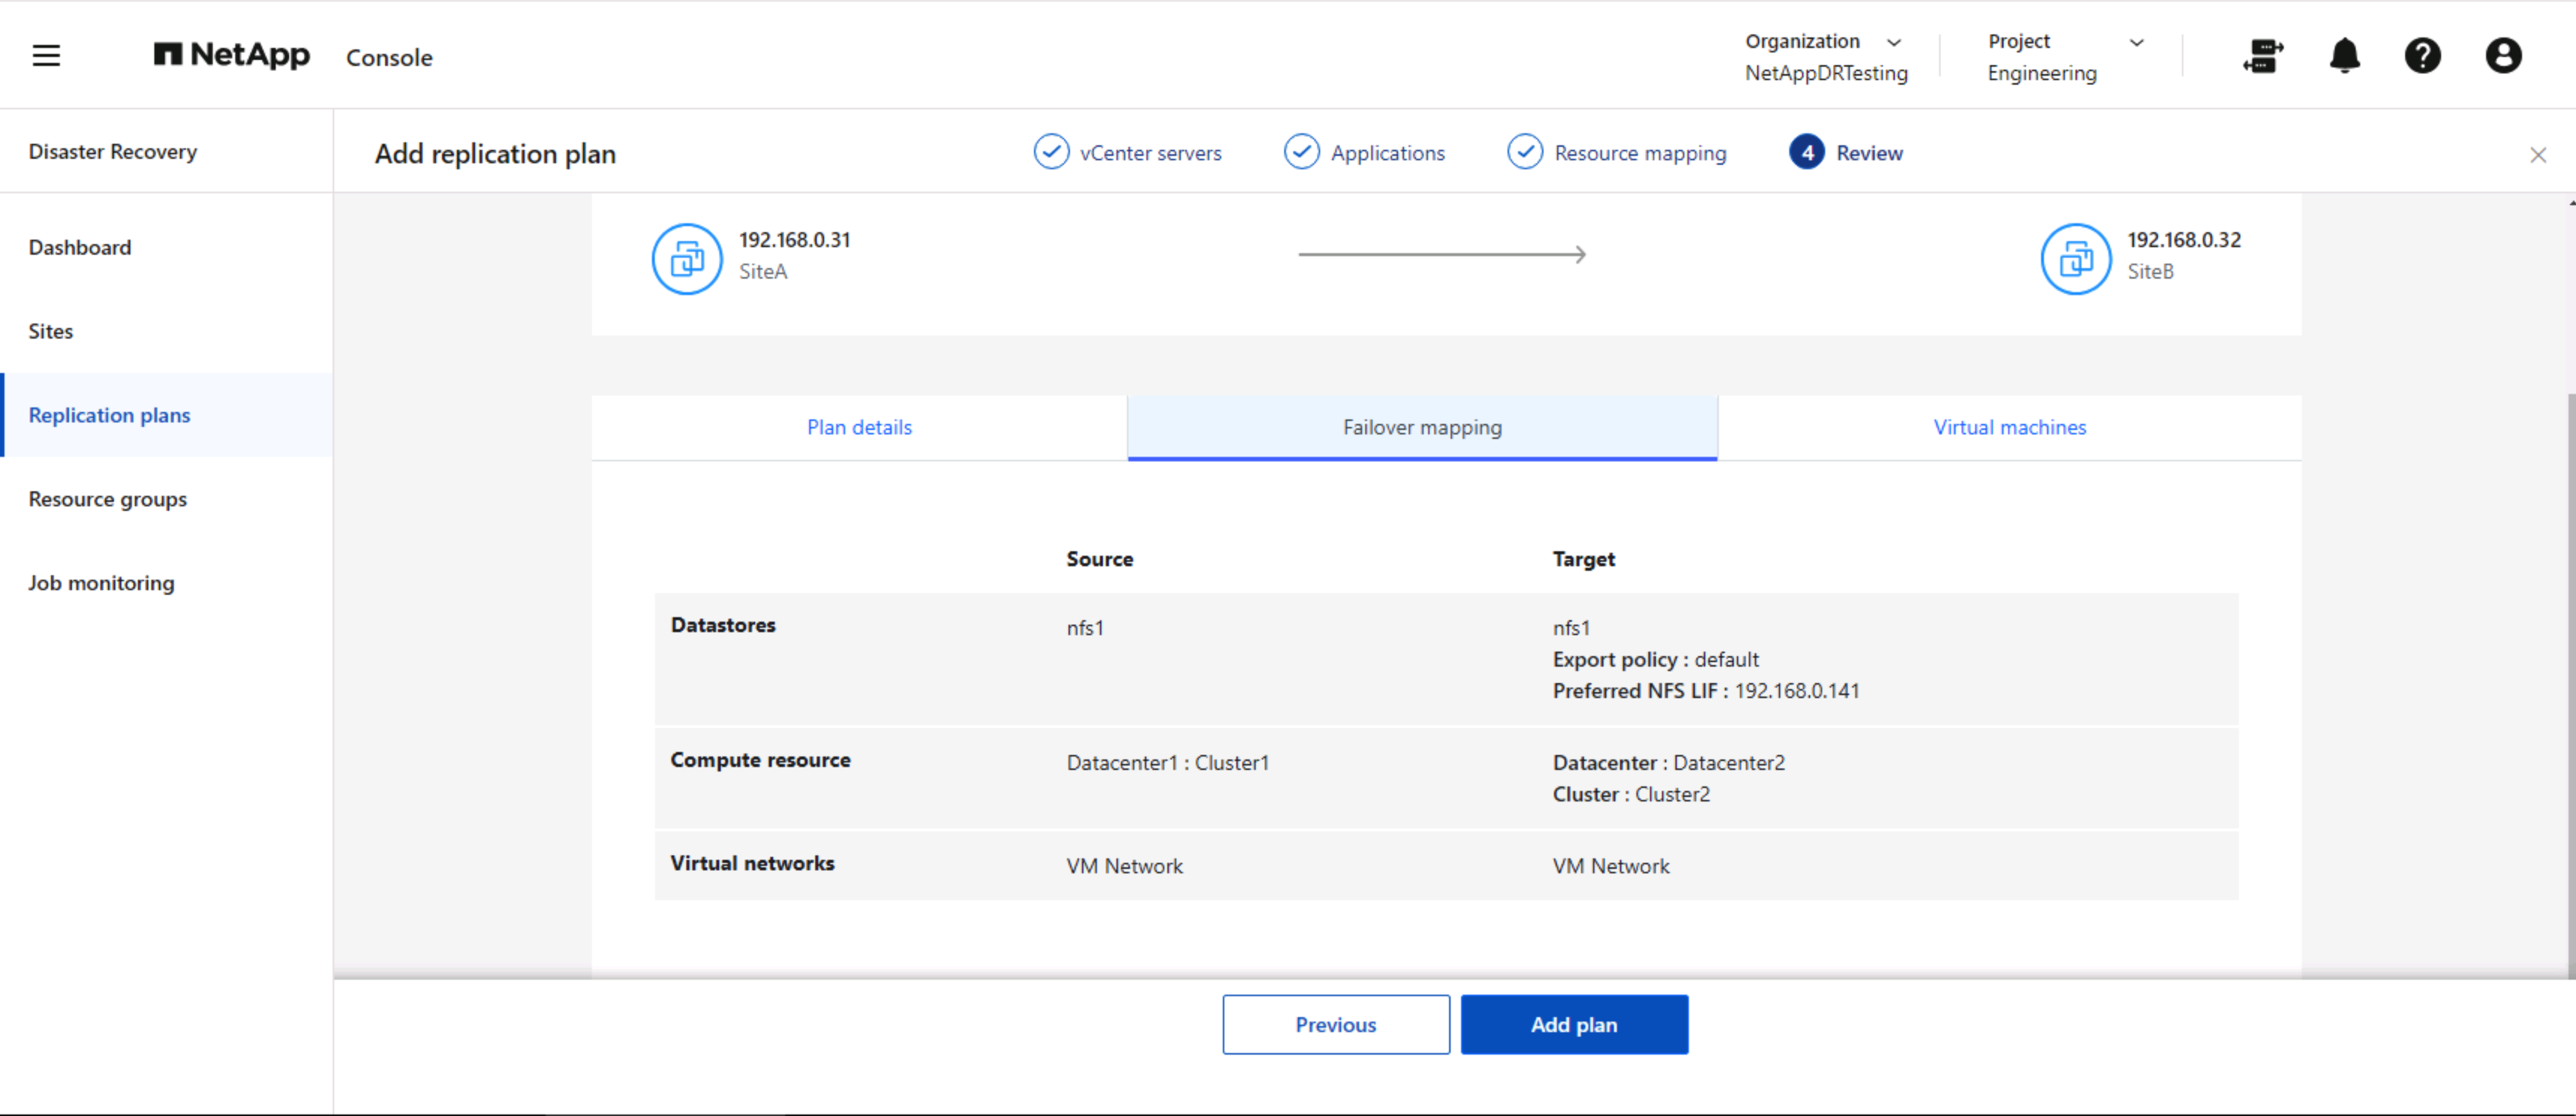Switch to the Plan details tab
Viewport: 2576px width, 1116px height.
click(859, 427)
